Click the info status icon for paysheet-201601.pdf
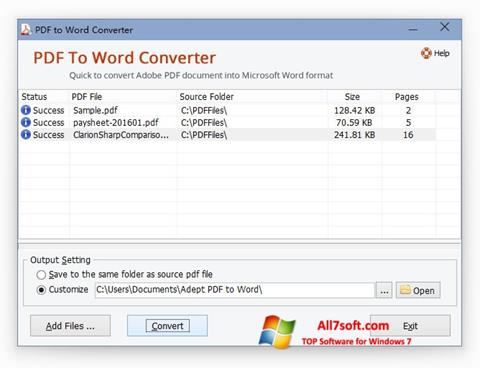 click(x=26, y=122)
